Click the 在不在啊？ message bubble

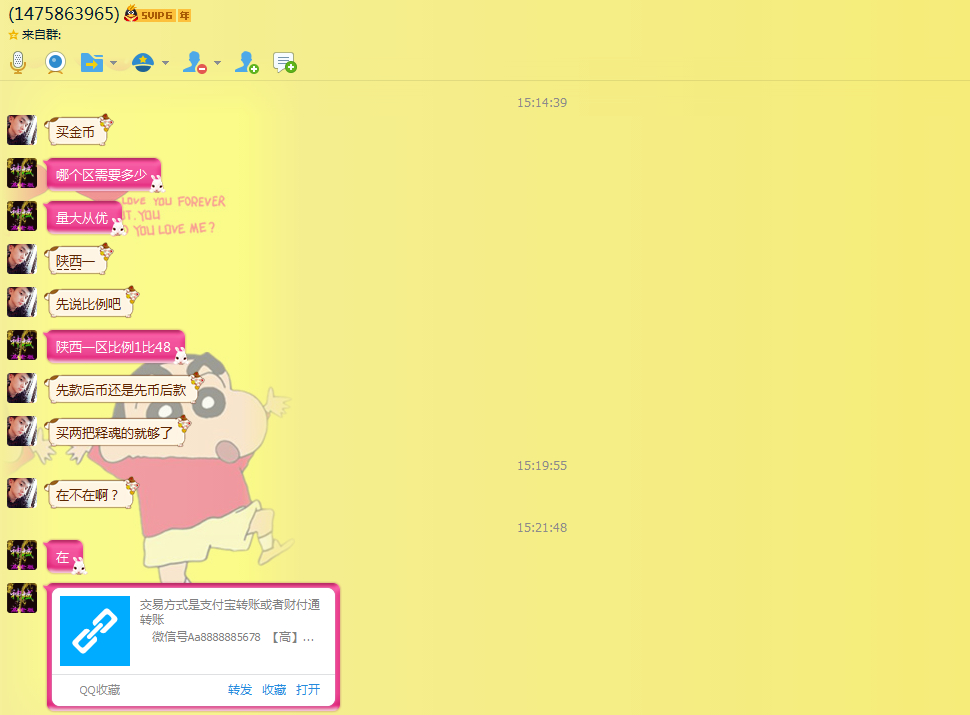pos(92,494)
